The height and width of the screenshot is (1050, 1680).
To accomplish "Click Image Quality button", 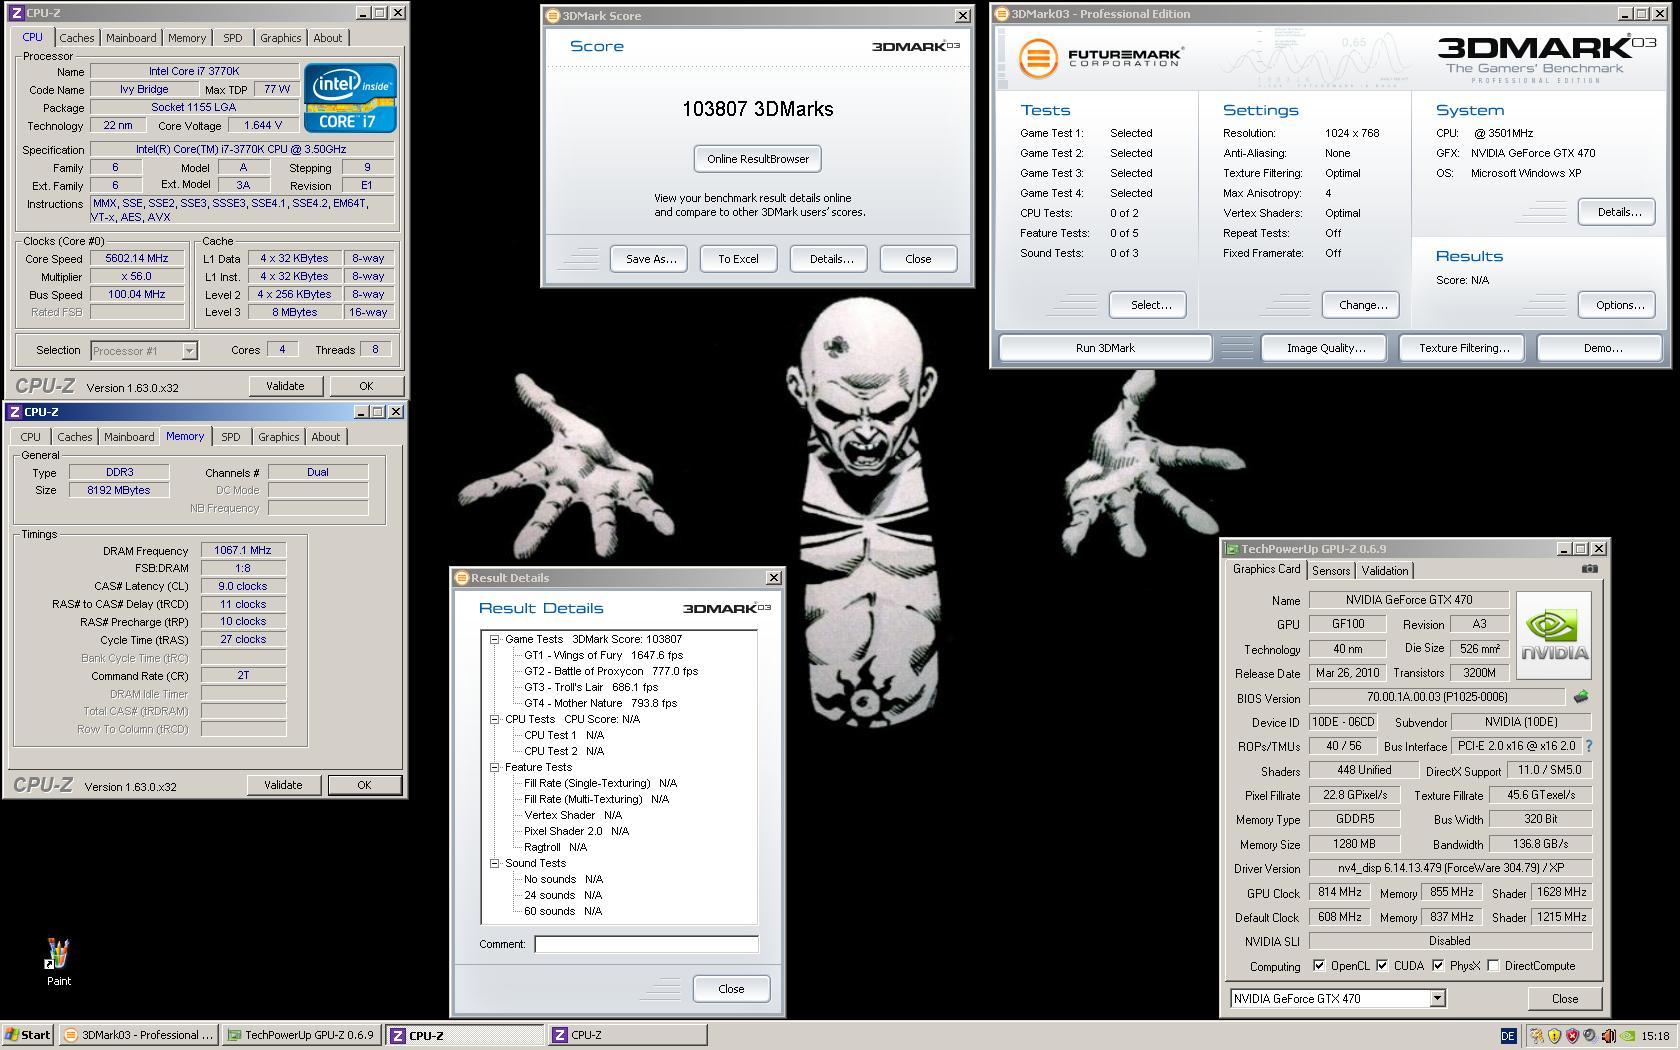I will [x=1324, y=348].
